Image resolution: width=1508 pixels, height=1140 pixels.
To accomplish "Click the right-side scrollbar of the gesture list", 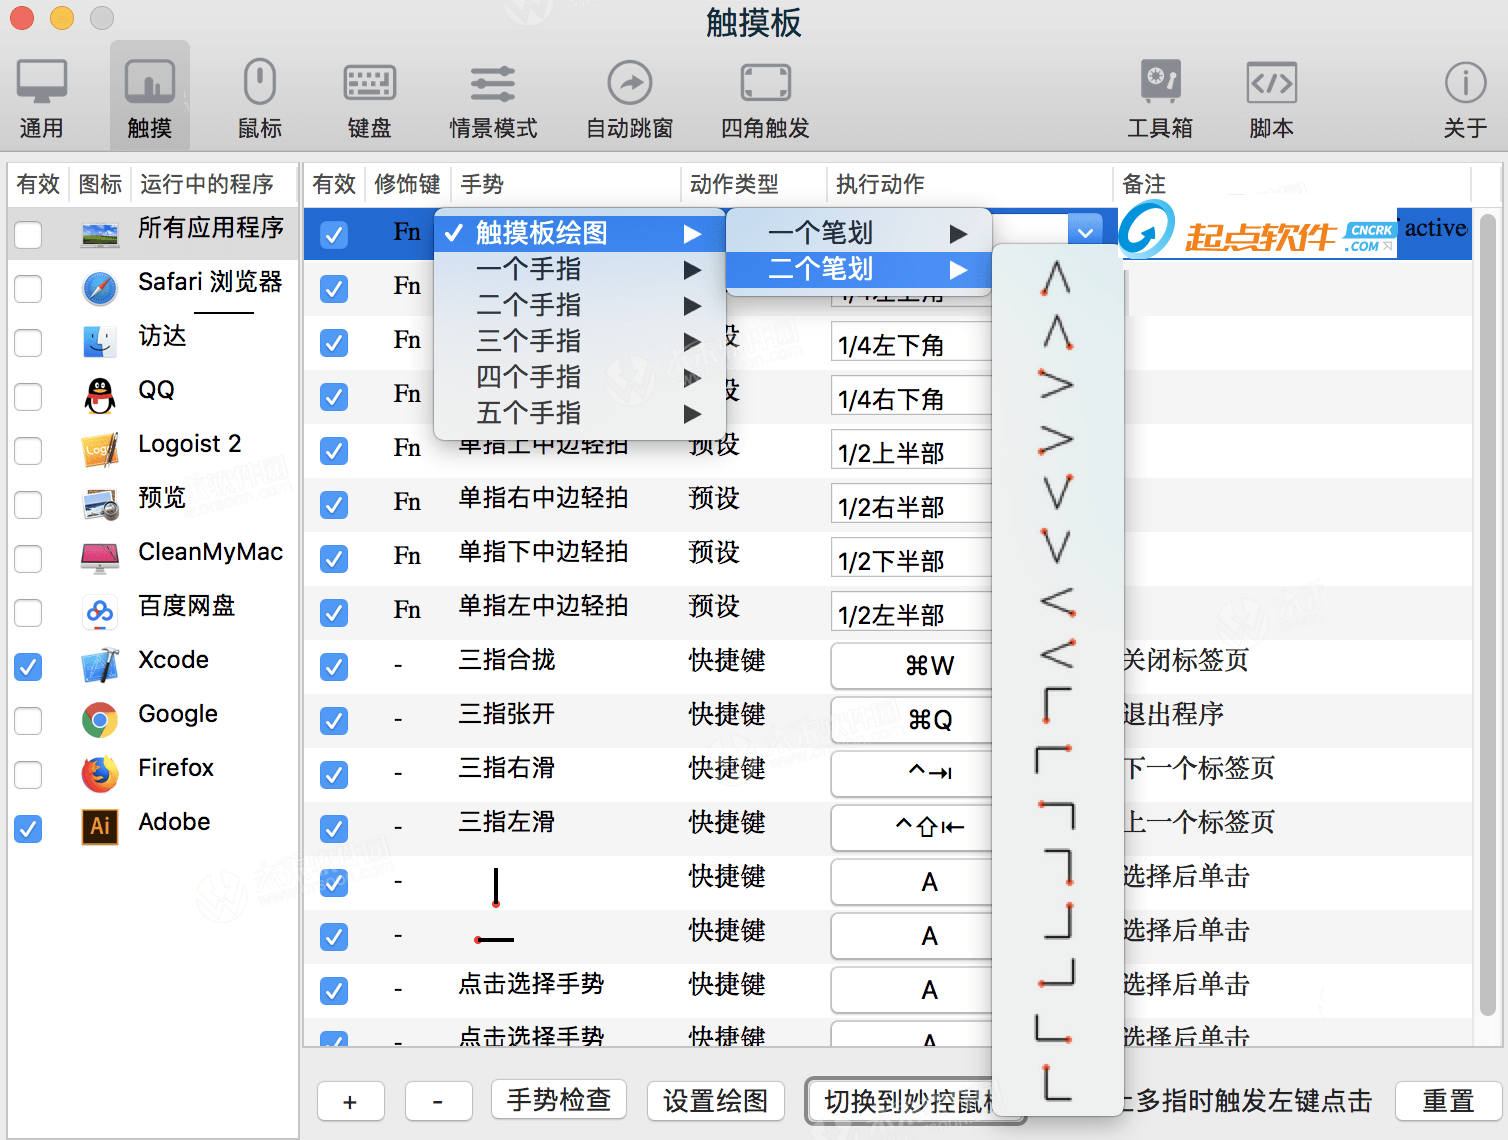I will pyautogui.click(x=1489, y=620).
